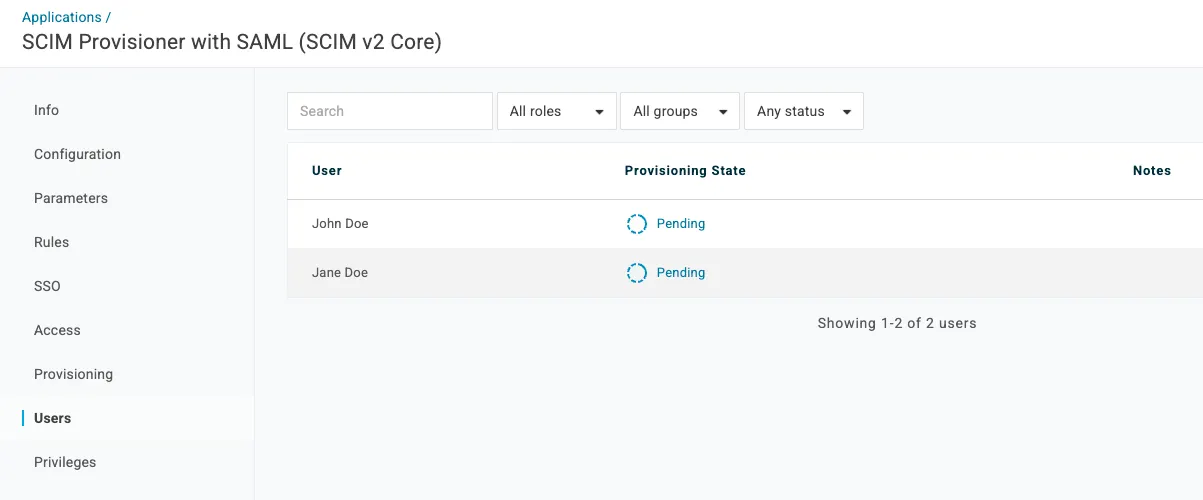
Task: Open the All groups filter dropdown
Action: pyautogui.click(x=679, y=111)
